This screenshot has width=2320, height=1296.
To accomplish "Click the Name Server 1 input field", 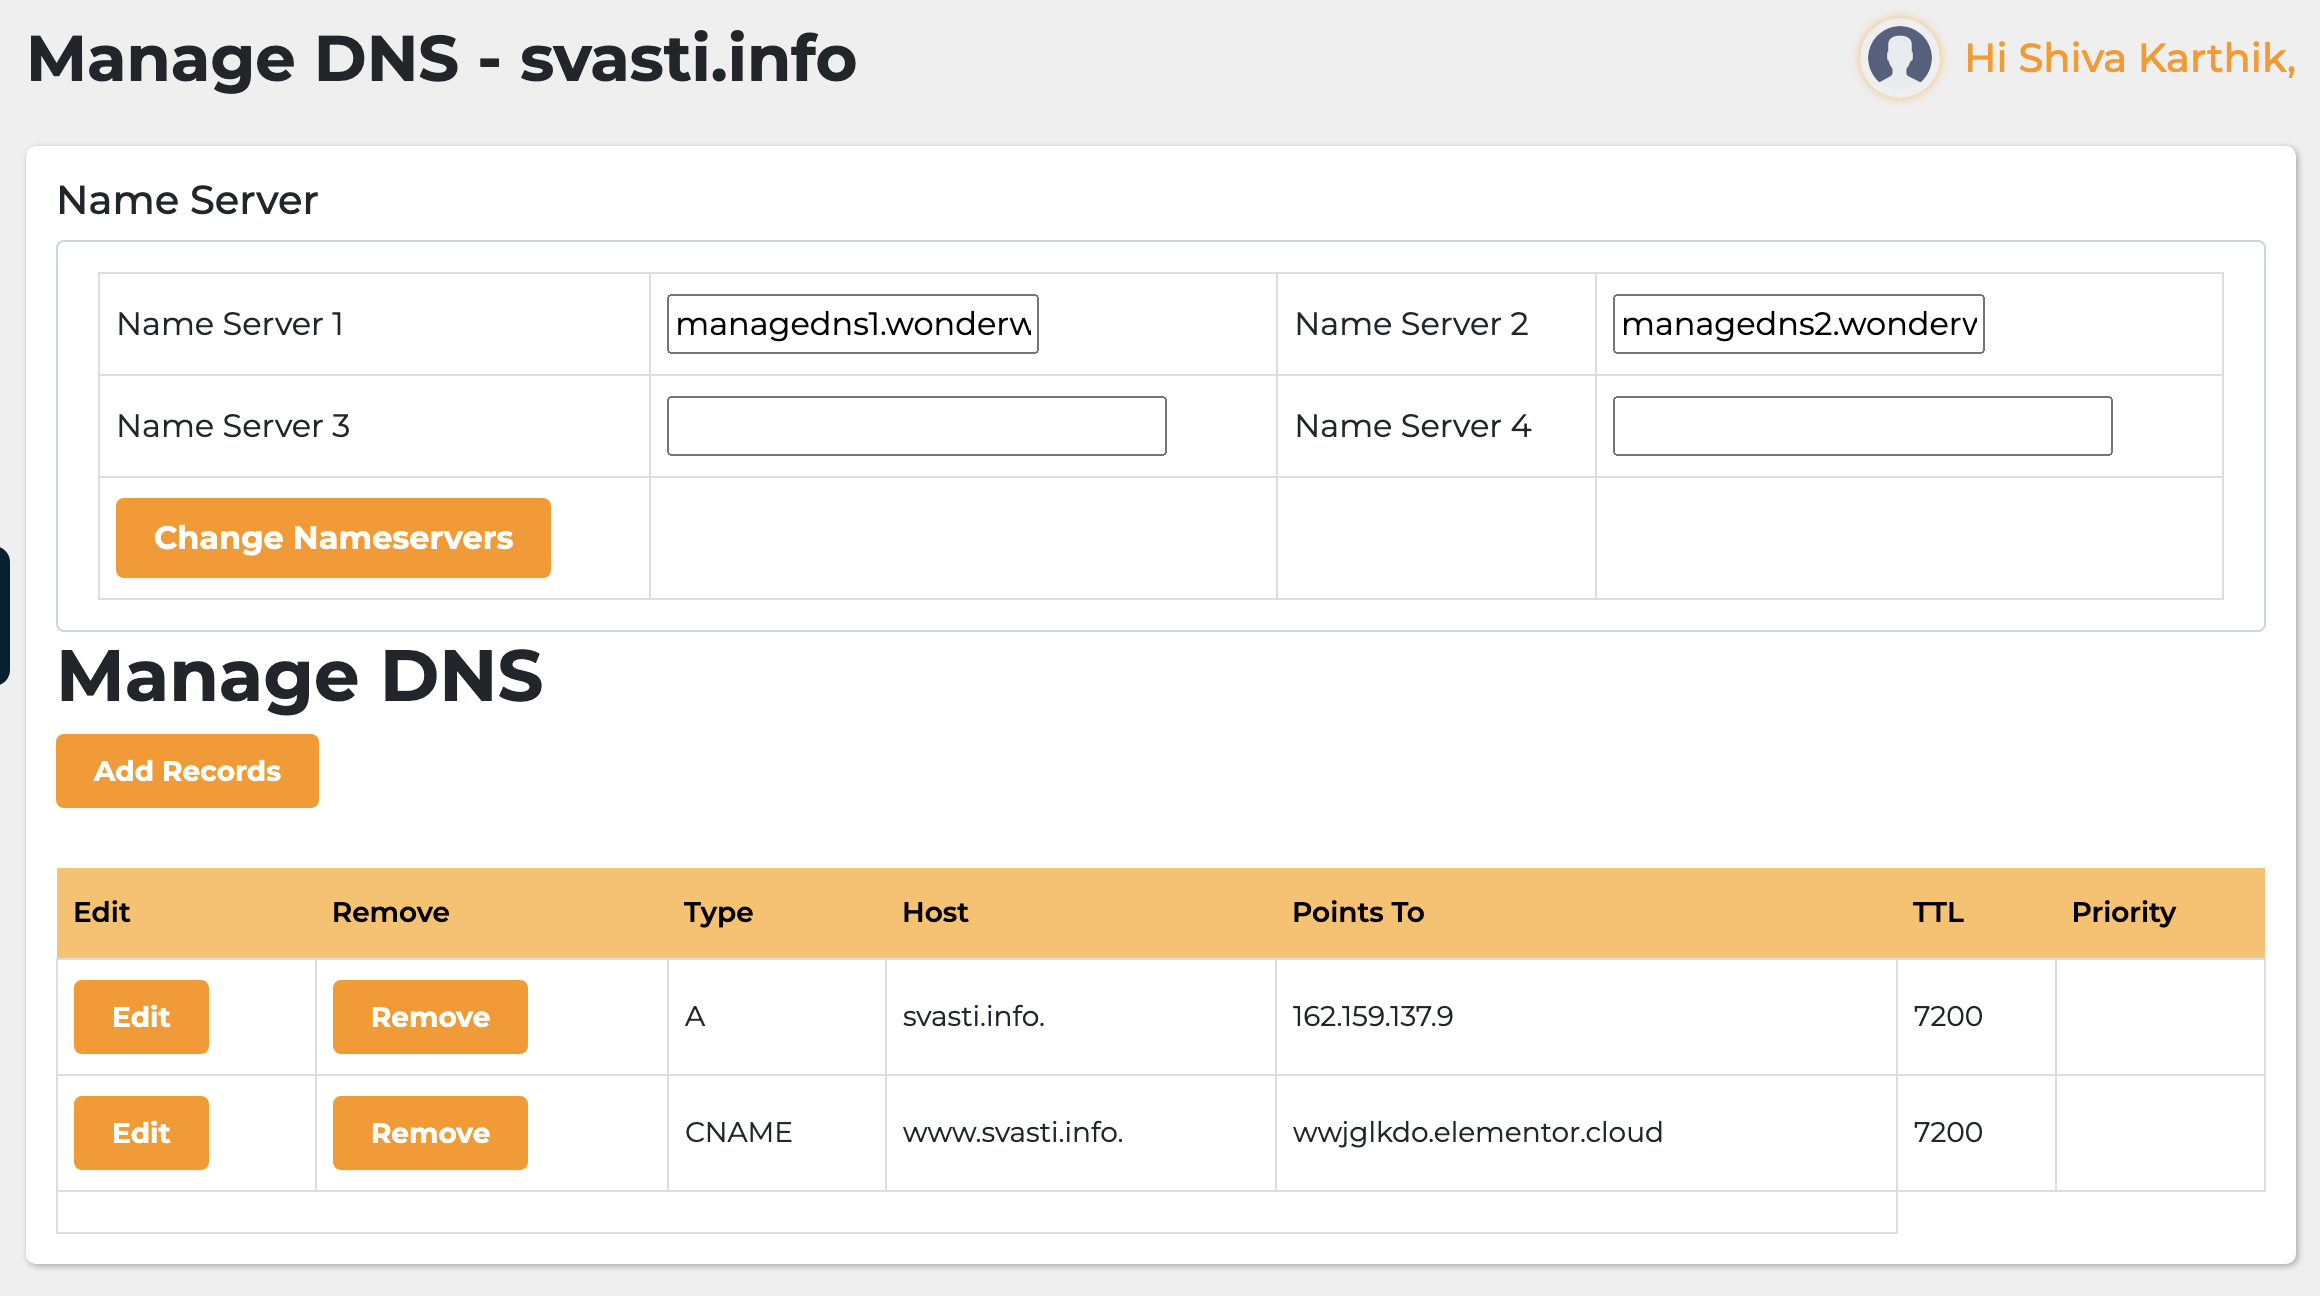I will coord(852,324).
